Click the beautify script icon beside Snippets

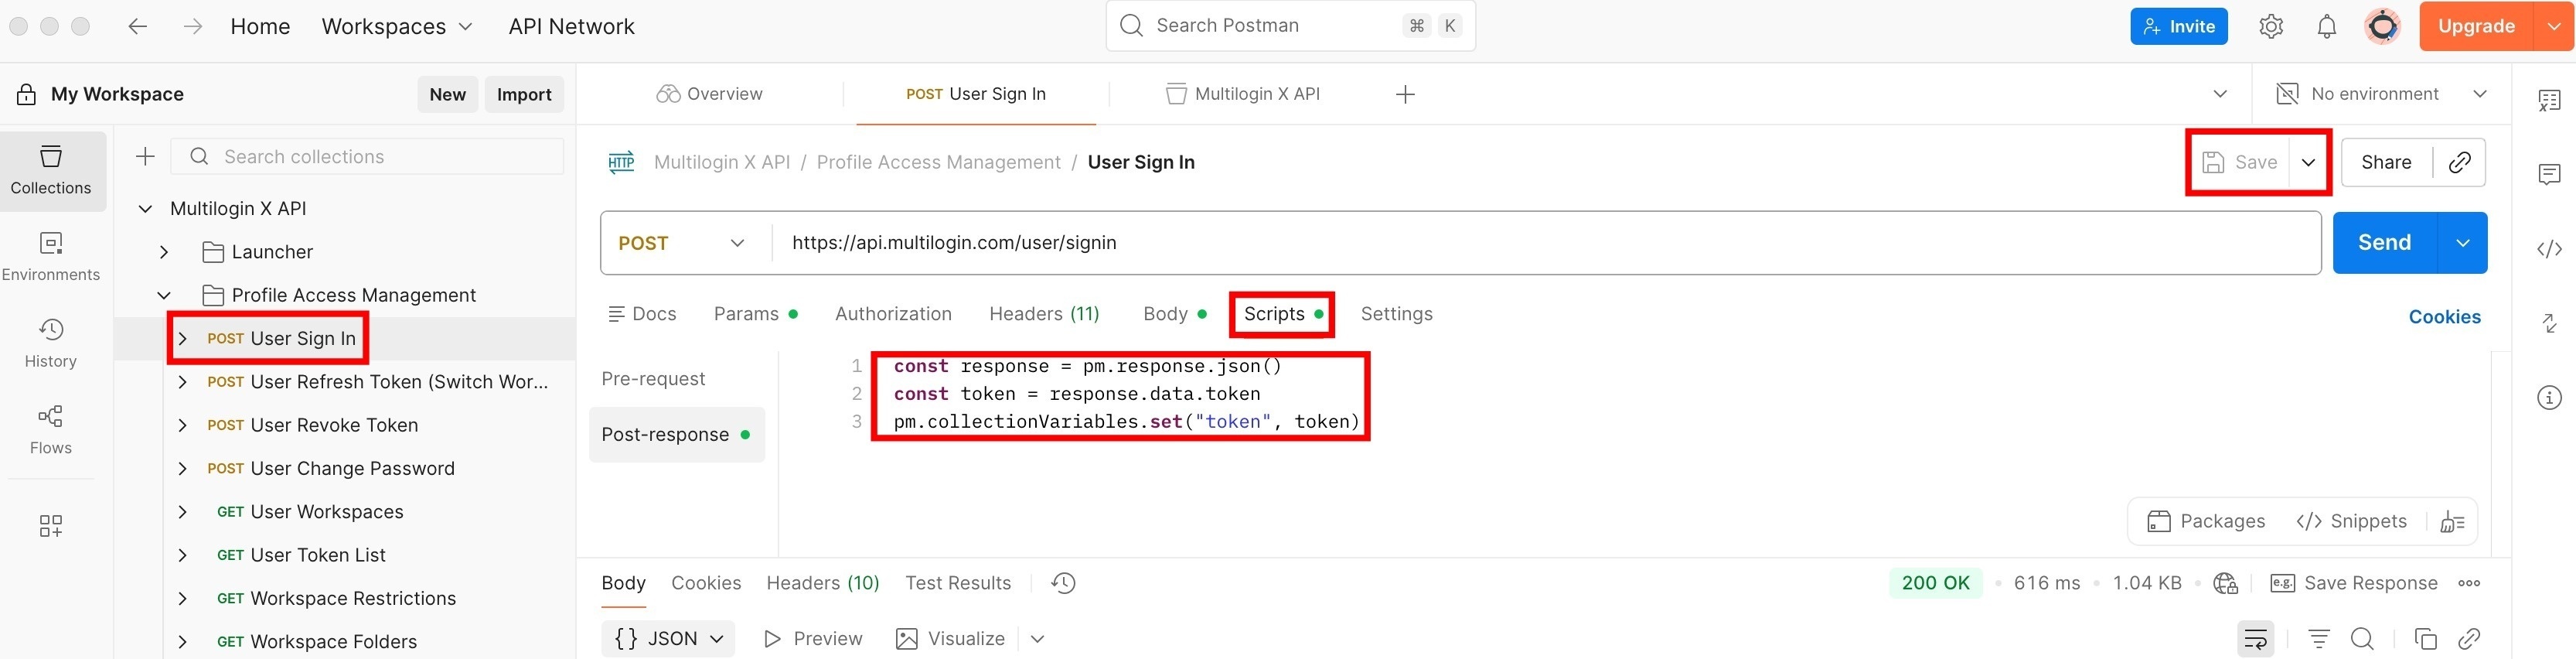coord(2452,521)
